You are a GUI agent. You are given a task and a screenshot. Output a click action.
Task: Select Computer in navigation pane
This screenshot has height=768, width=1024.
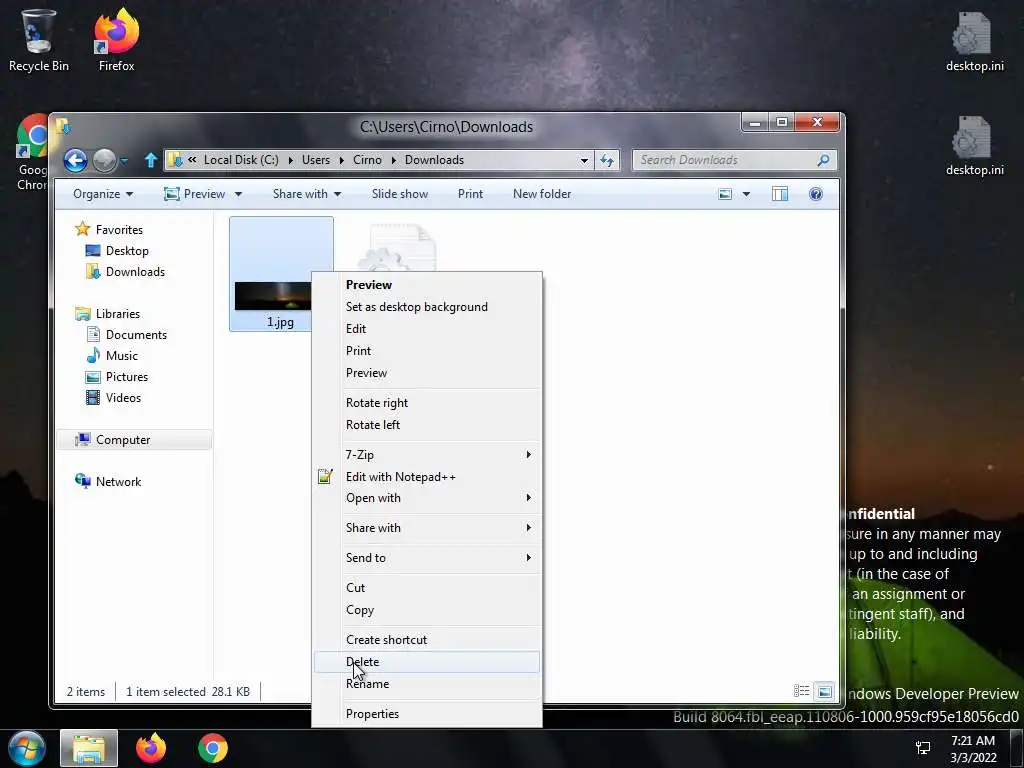(135, 440)
